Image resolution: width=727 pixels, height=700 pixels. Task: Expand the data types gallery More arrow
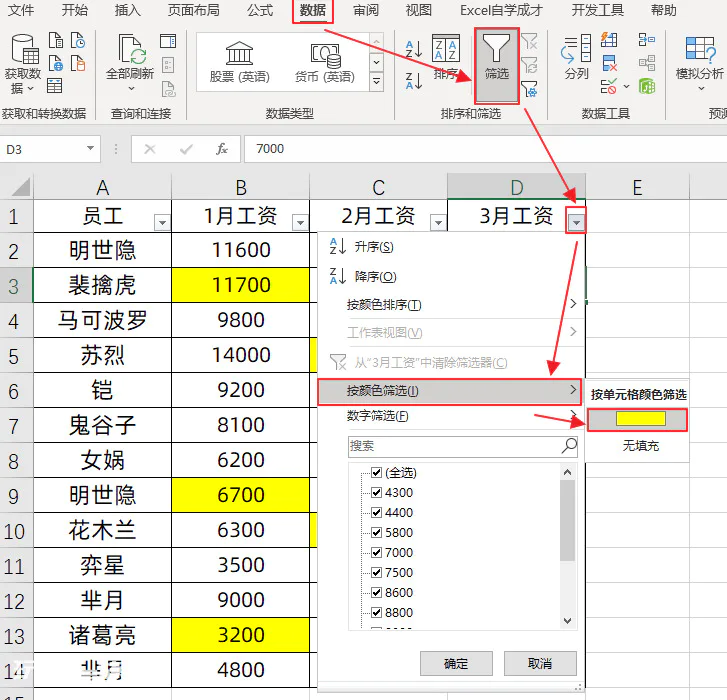click(x=376, y=82)
